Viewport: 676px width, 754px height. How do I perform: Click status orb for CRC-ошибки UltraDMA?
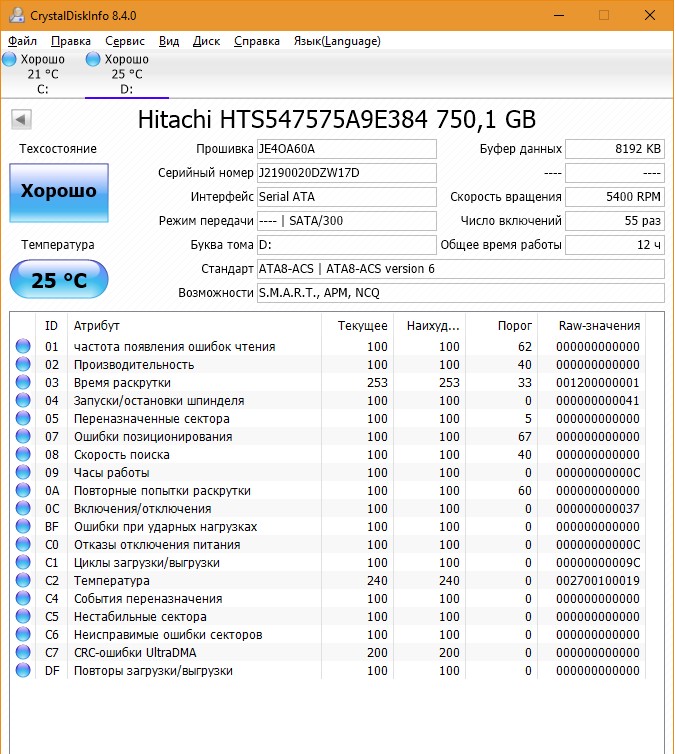tap(23, 653)
